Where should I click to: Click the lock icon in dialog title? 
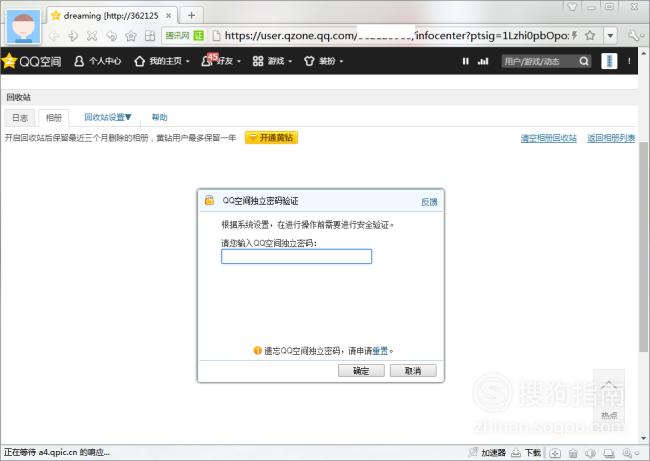click(x=209, y=201)
